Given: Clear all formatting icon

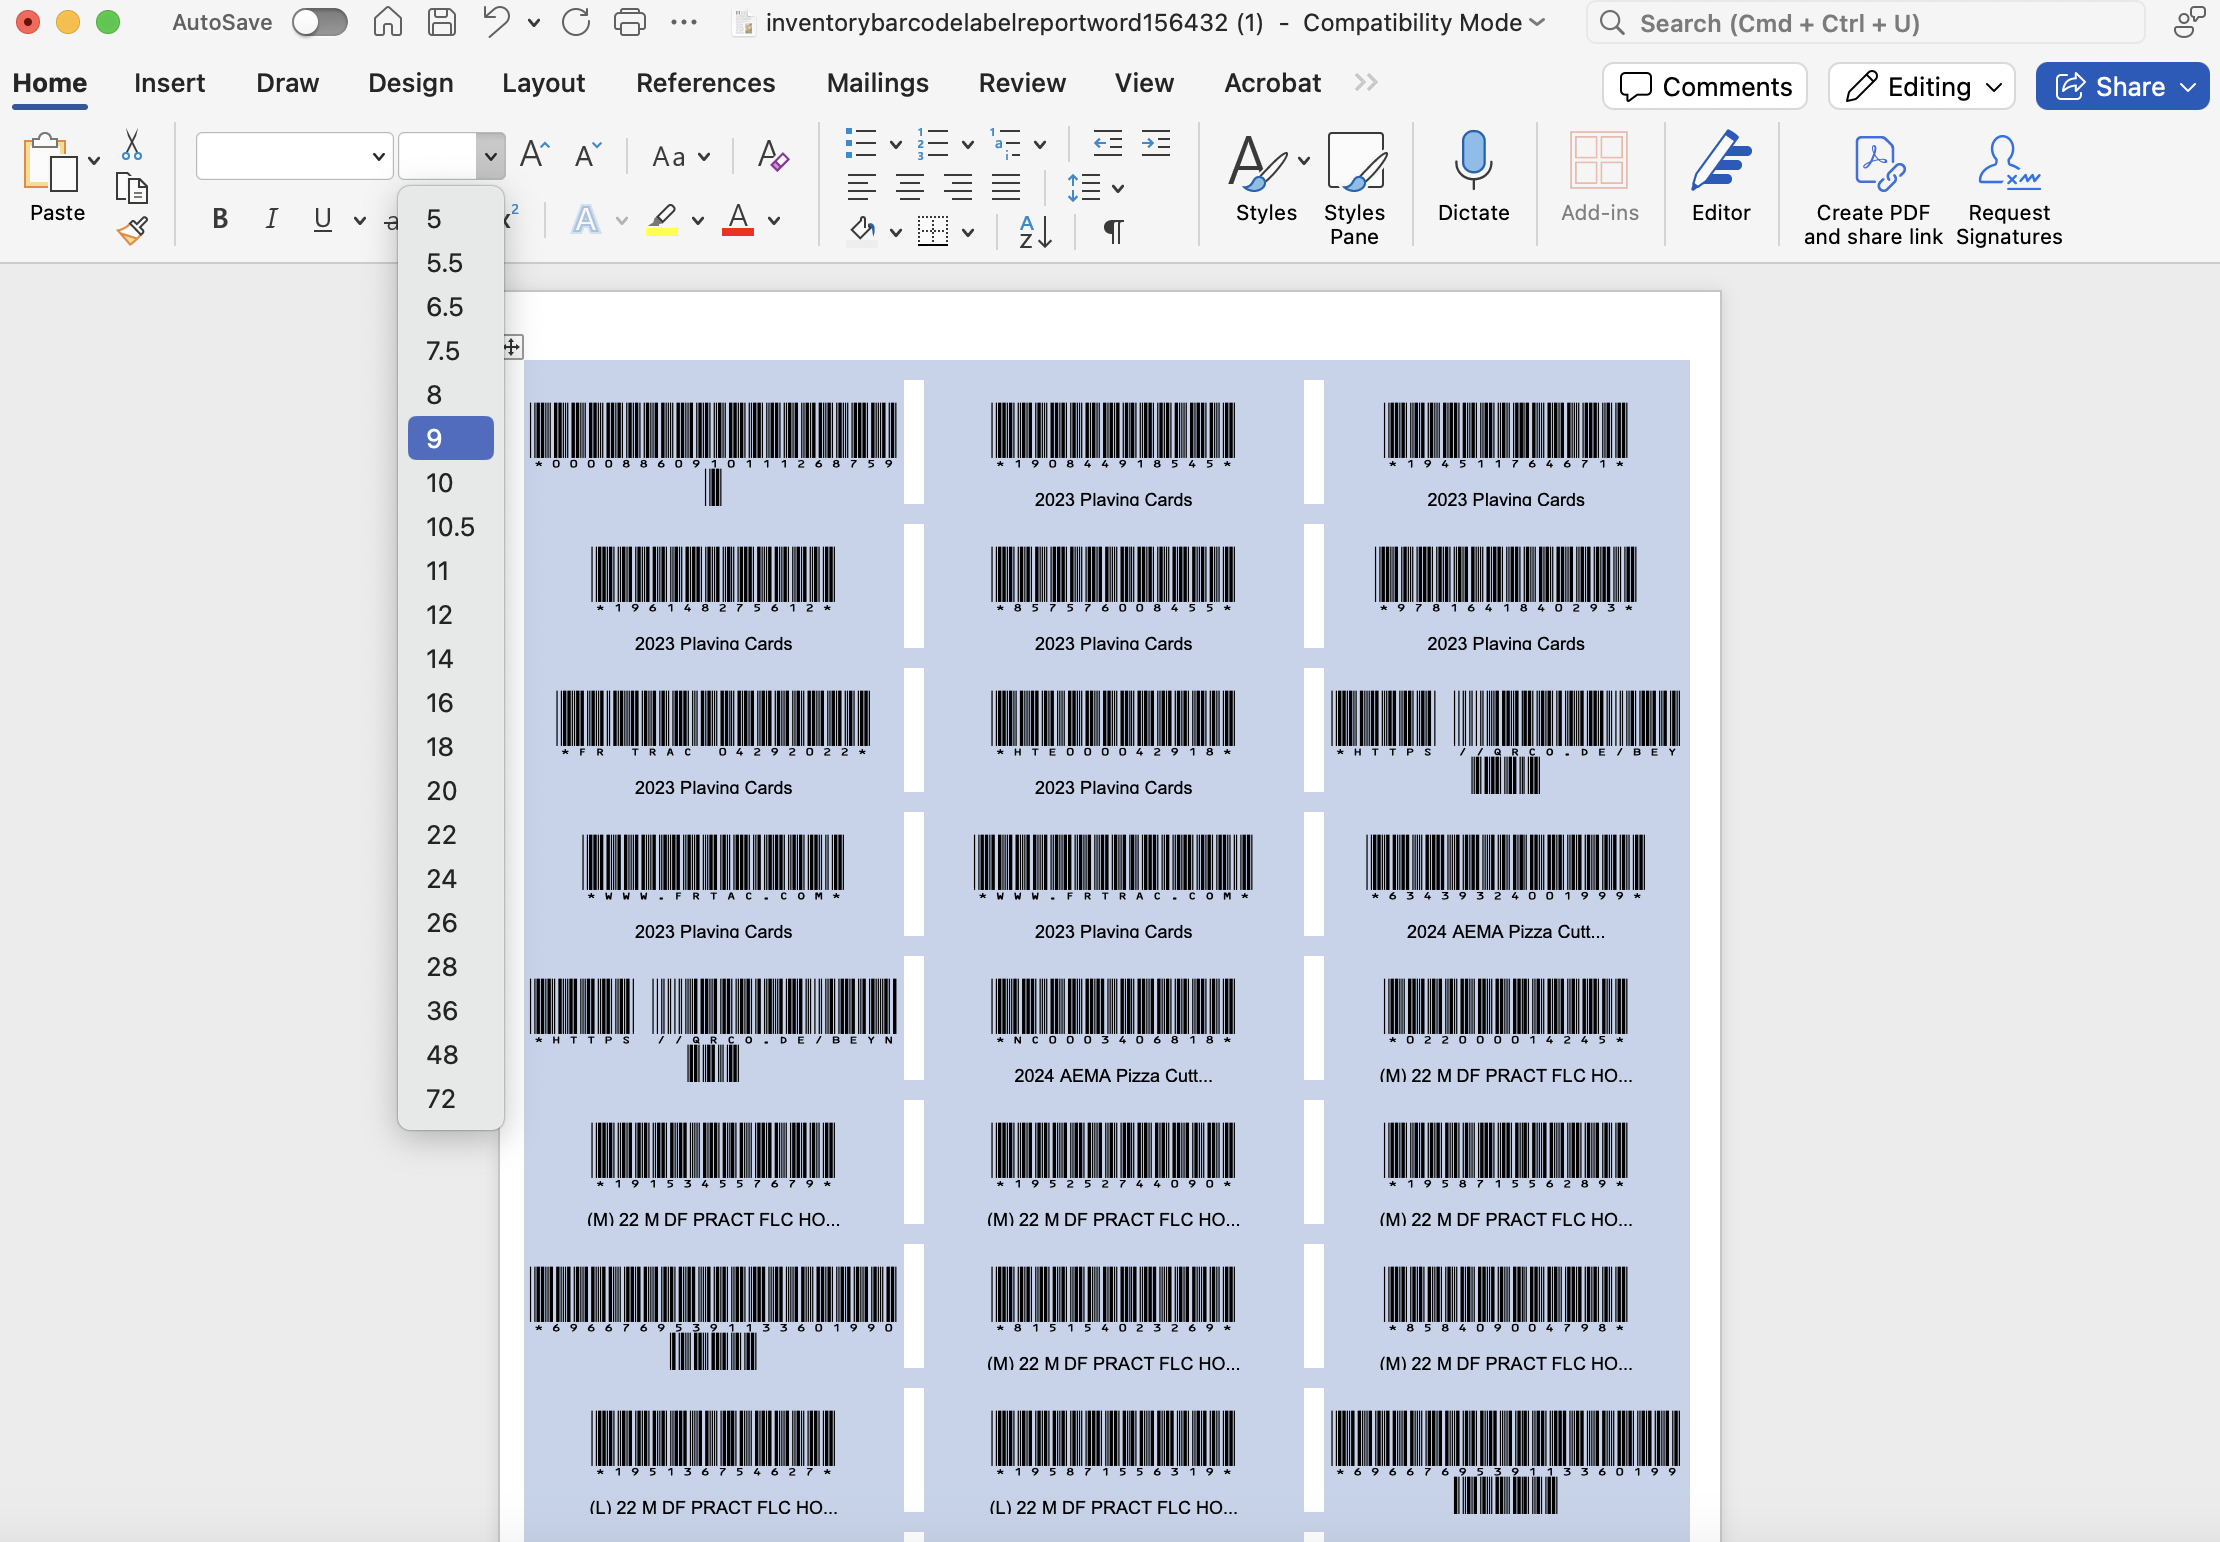Looking at the screenshot, I should click(772, 155).
